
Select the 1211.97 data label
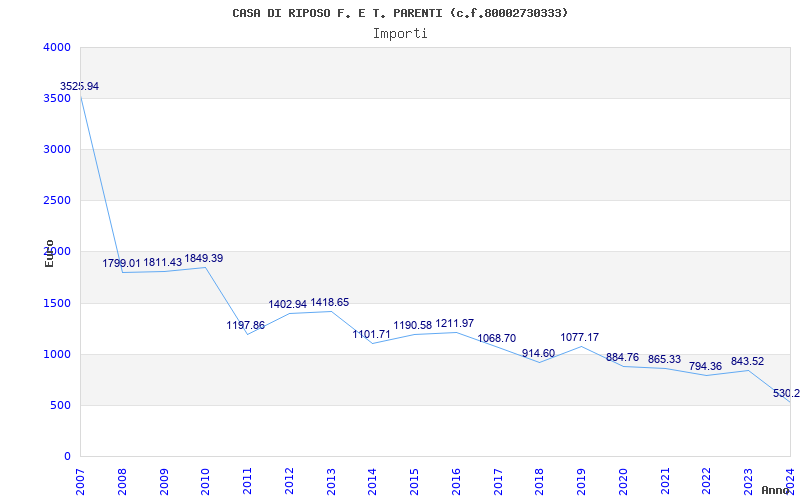coord(455,323)
